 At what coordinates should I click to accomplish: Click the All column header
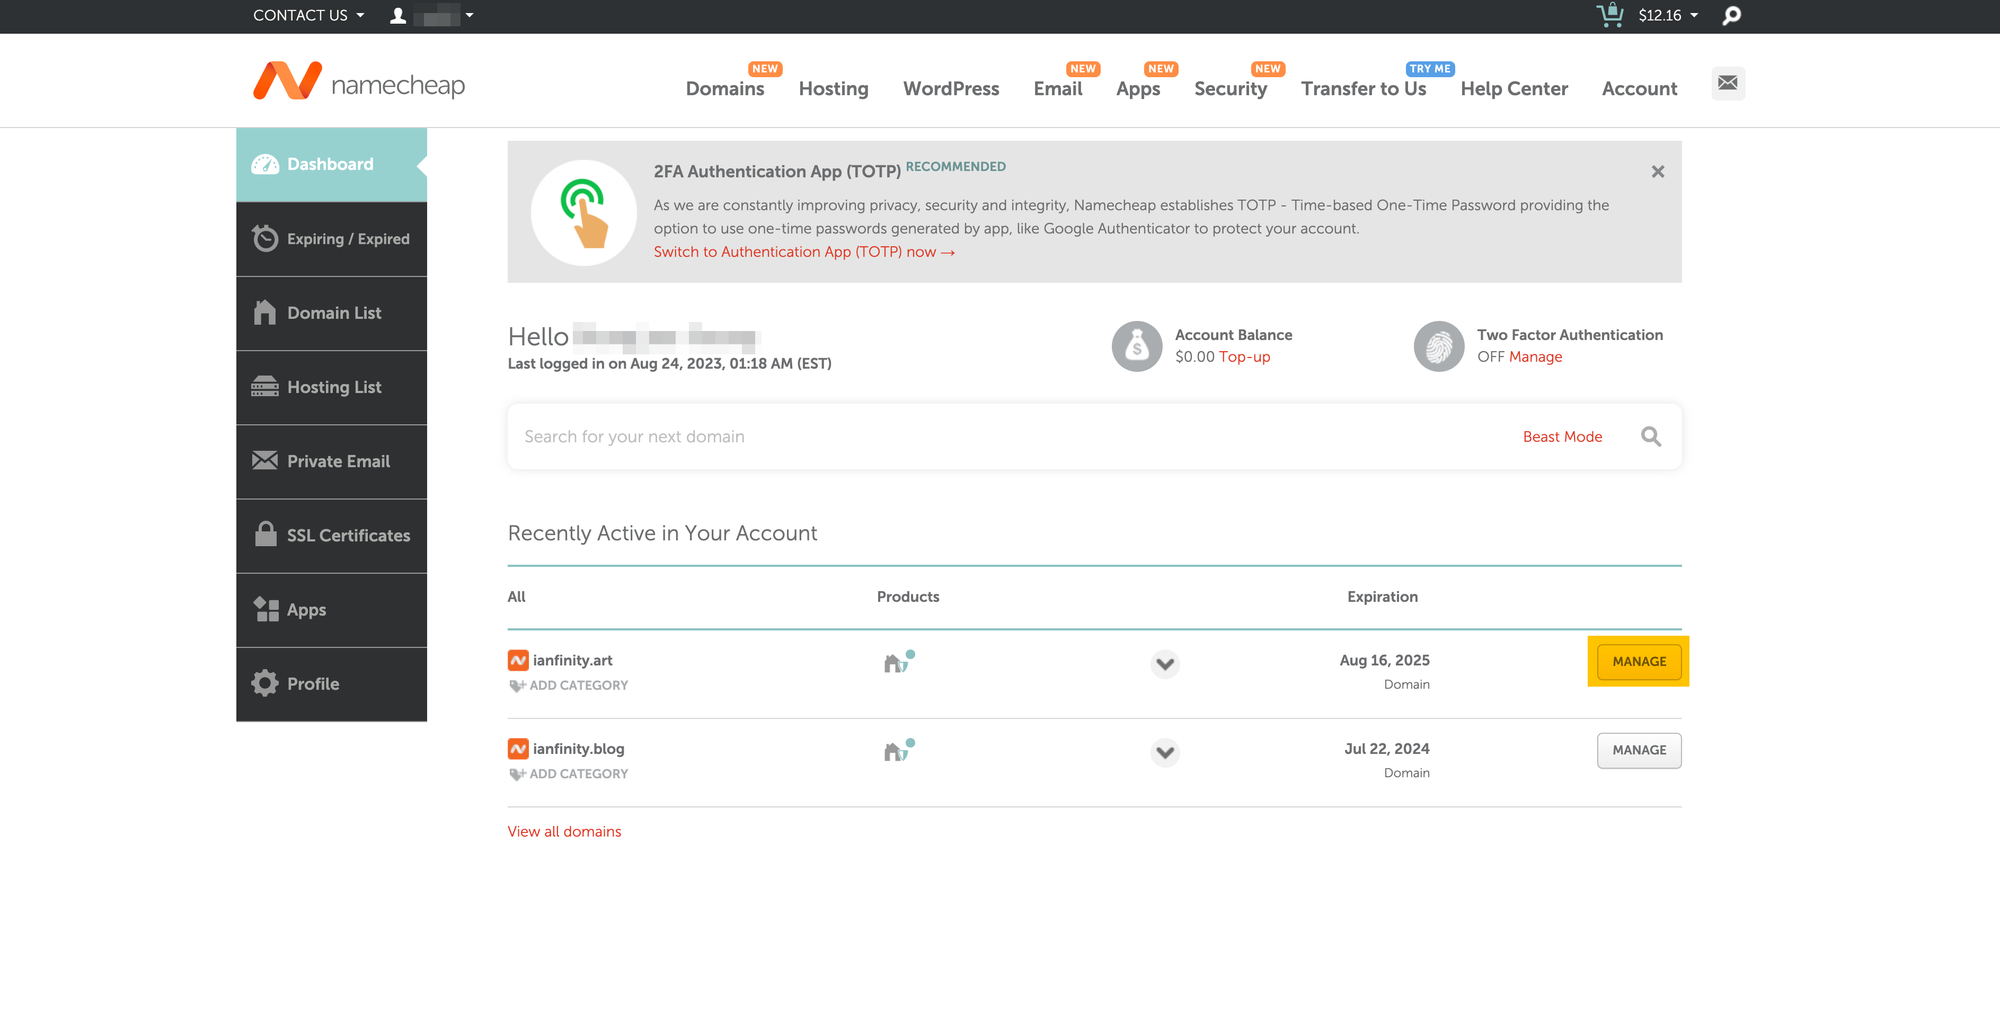click(x=516, y=597)
